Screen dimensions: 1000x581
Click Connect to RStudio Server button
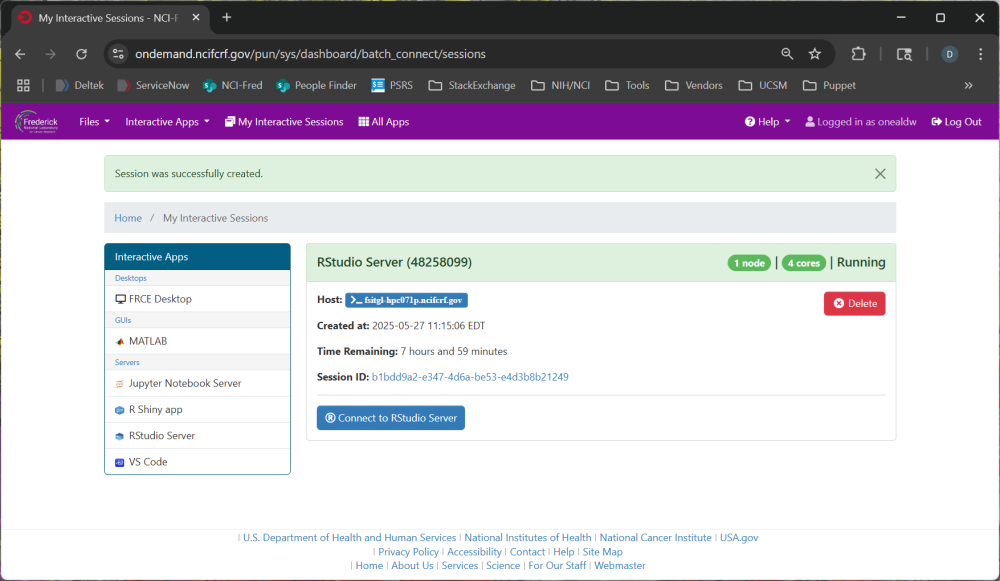coord(391,418)
